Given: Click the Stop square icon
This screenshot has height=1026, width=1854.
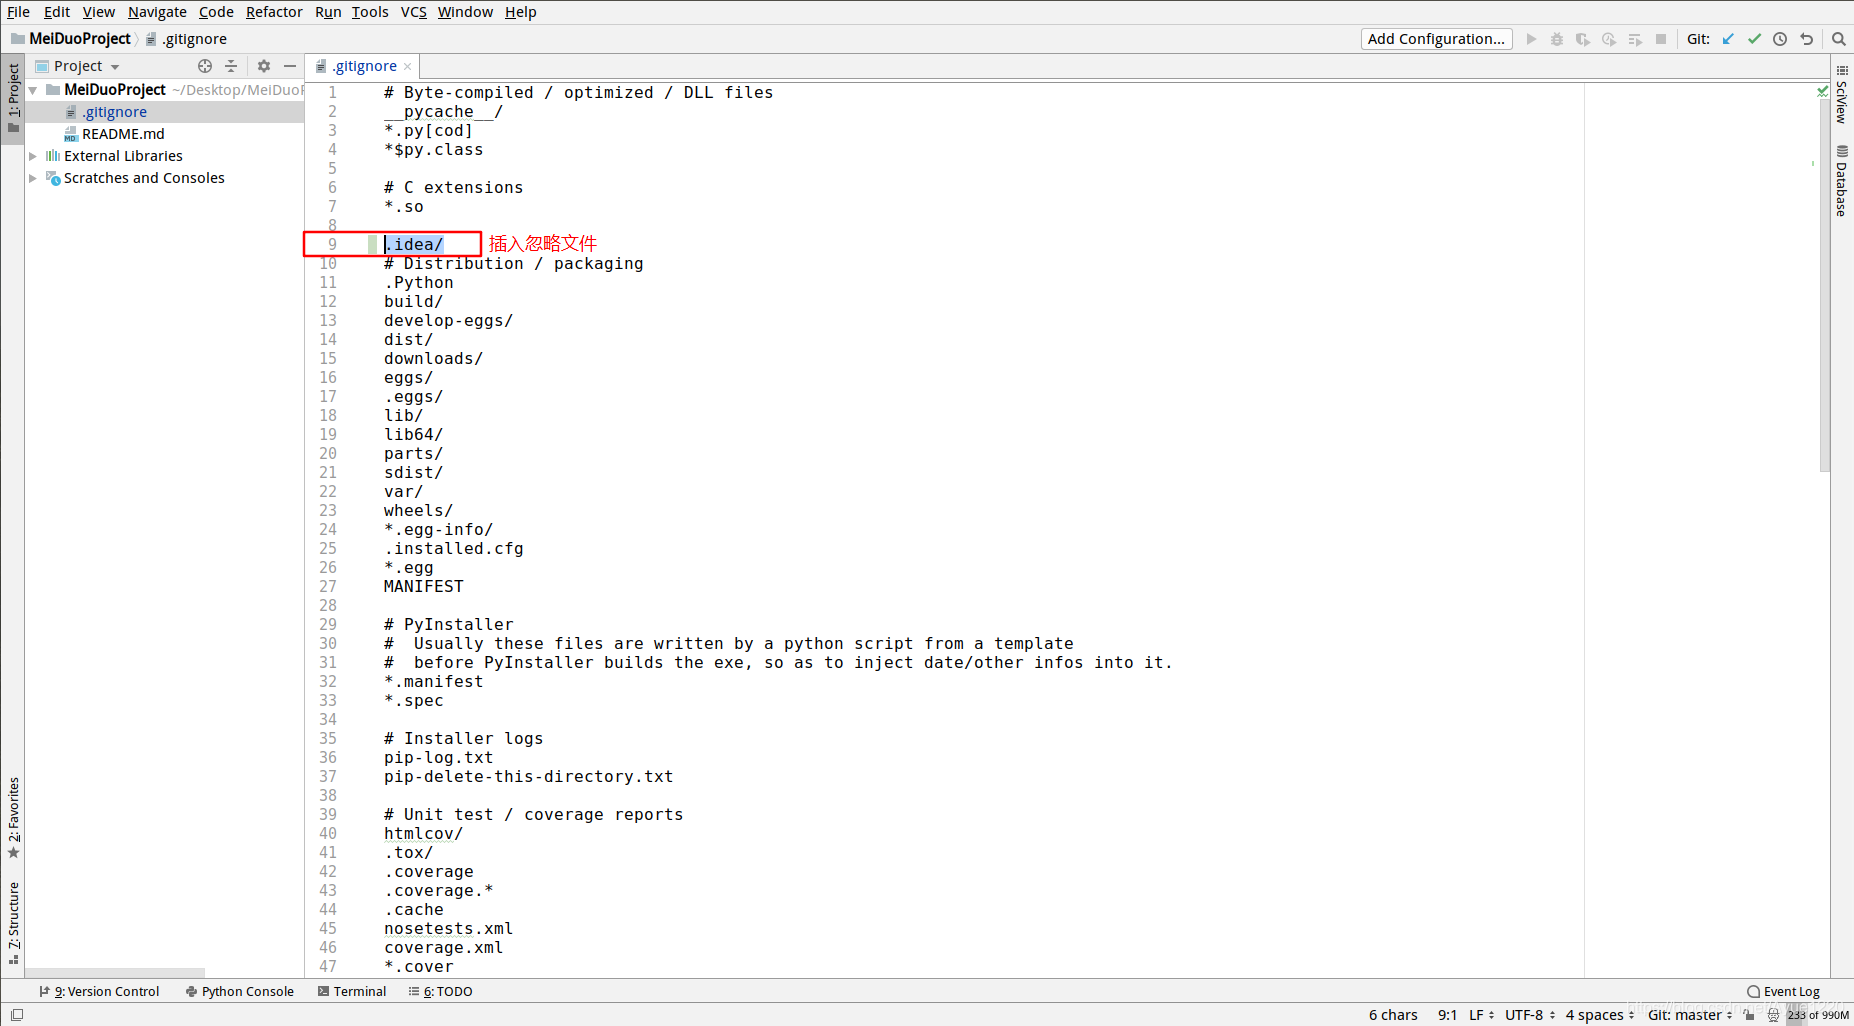Looking at the screenshot, I should pyautogui.click(x=1661, y=39).
